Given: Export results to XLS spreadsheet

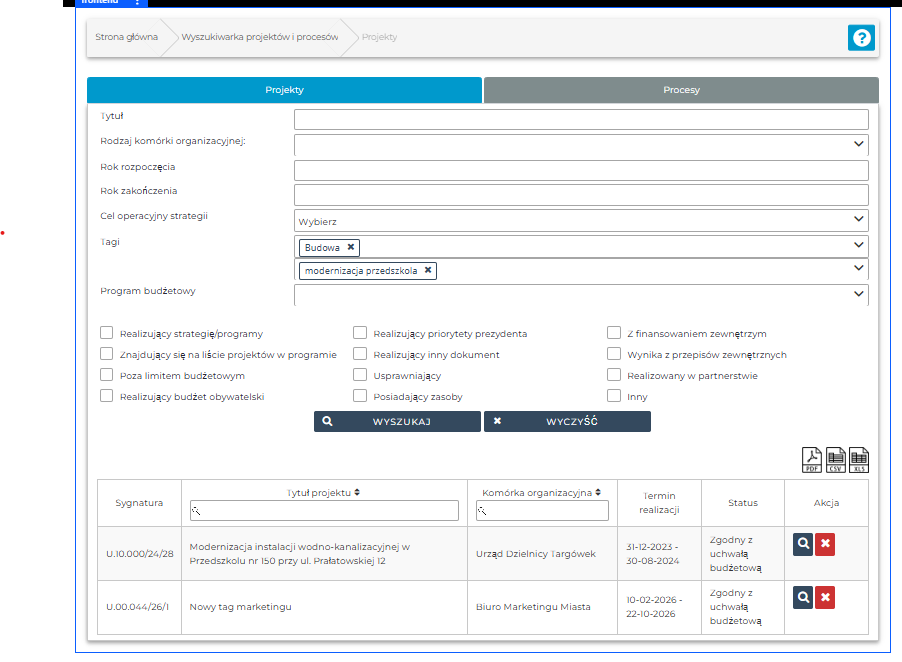Looking at the screenshot, I should [x=859, y=460].
